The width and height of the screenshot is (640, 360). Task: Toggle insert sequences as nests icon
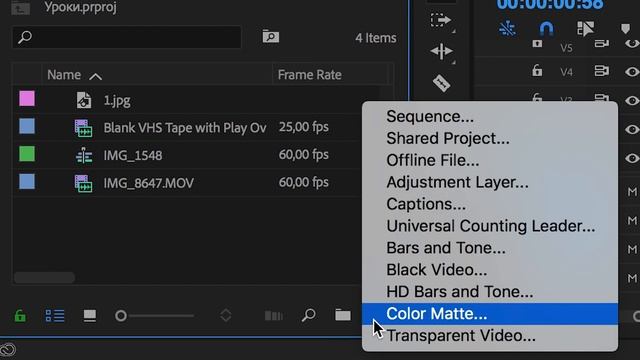[507, 29]
